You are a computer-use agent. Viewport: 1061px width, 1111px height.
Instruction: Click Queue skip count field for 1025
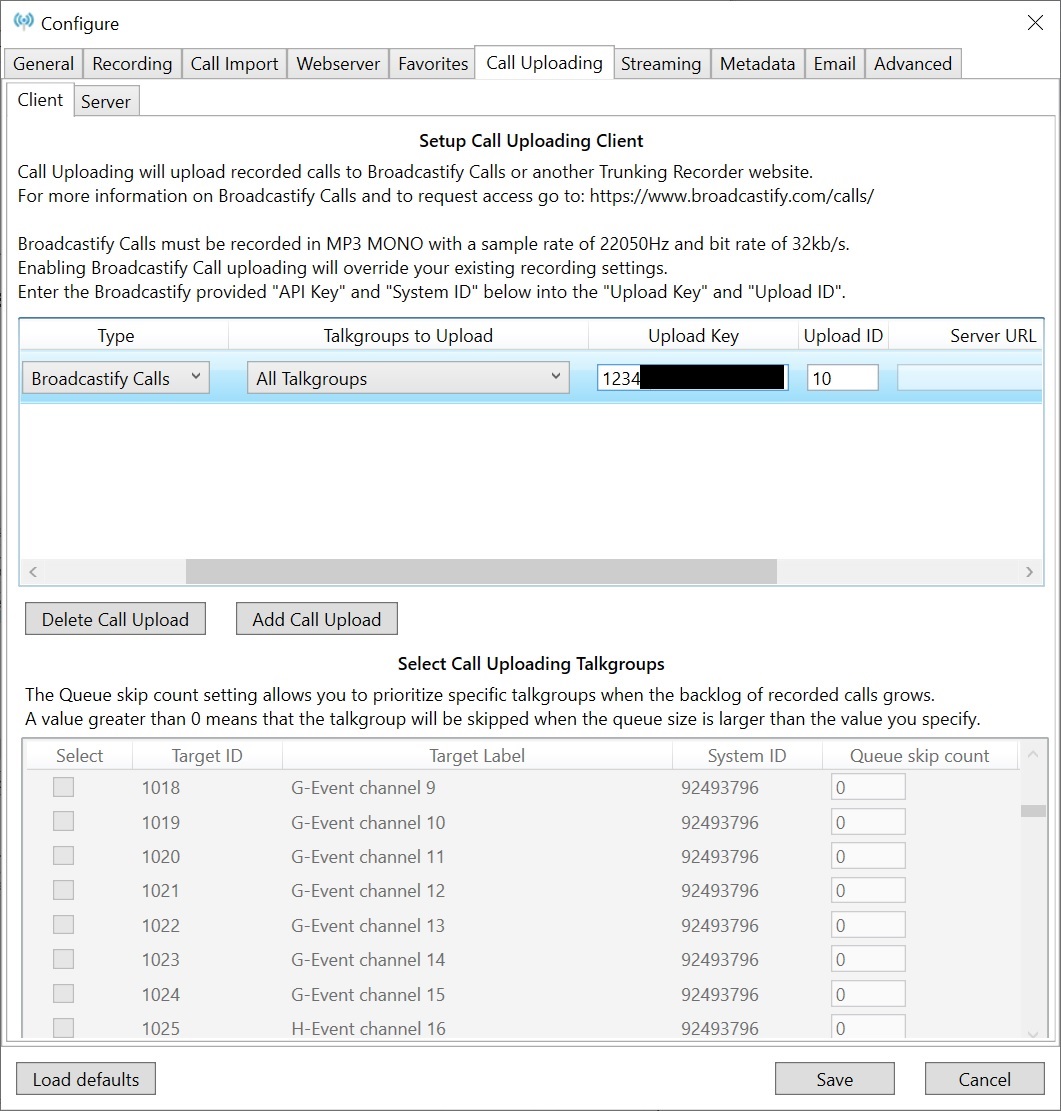click(868, 1028)
